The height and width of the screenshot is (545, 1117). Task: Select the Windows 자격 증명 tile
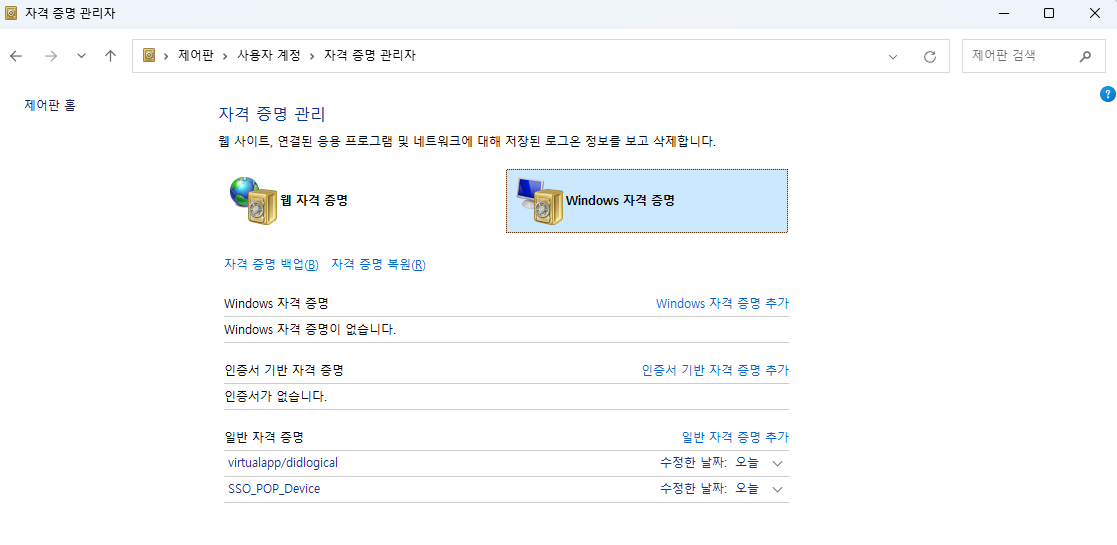click(647, 201)
